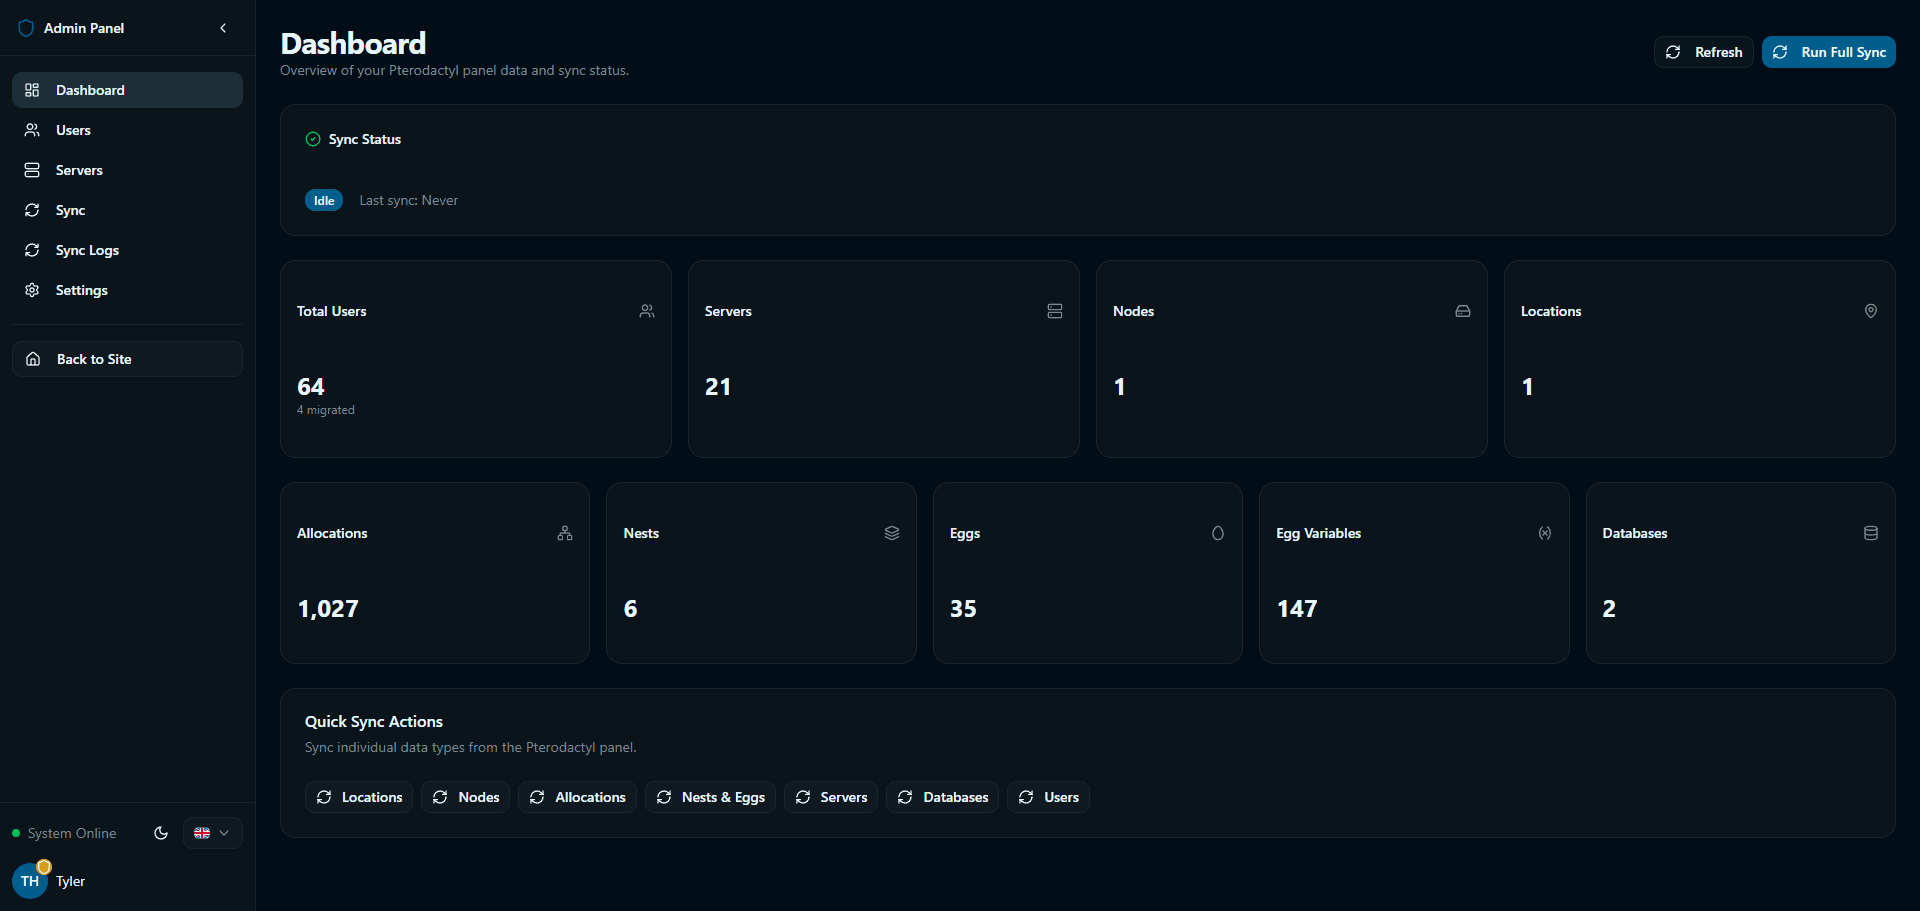The image size is (1920, 911).
Task: Click the 21 servers count
Action: [x=718, y=387]
